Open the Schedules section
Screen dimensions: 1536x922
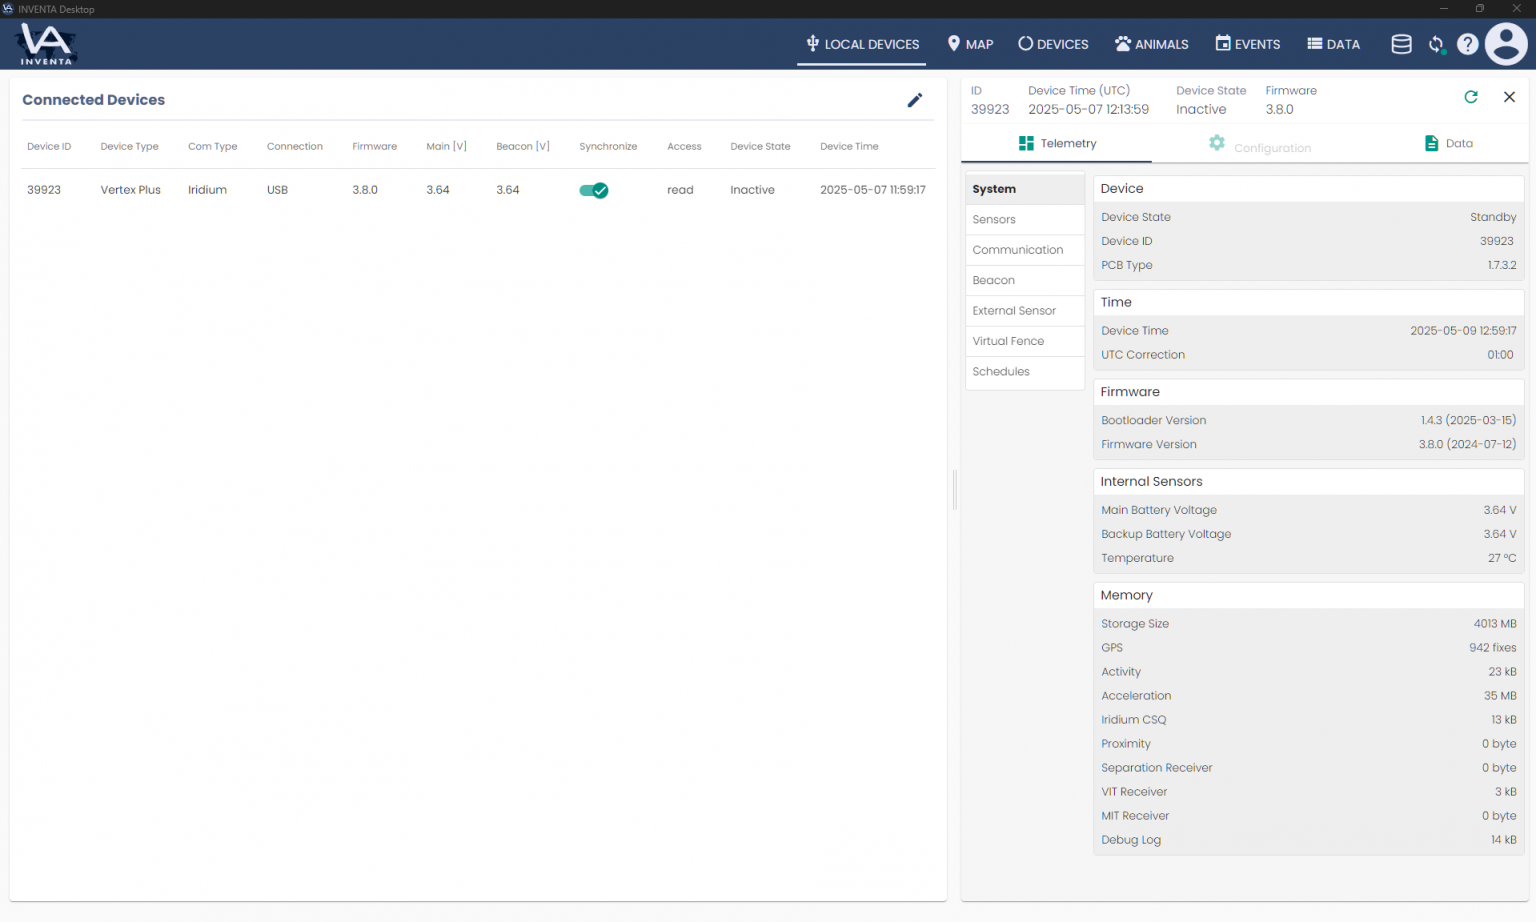pyautogui.click(x=1001, y=371)
